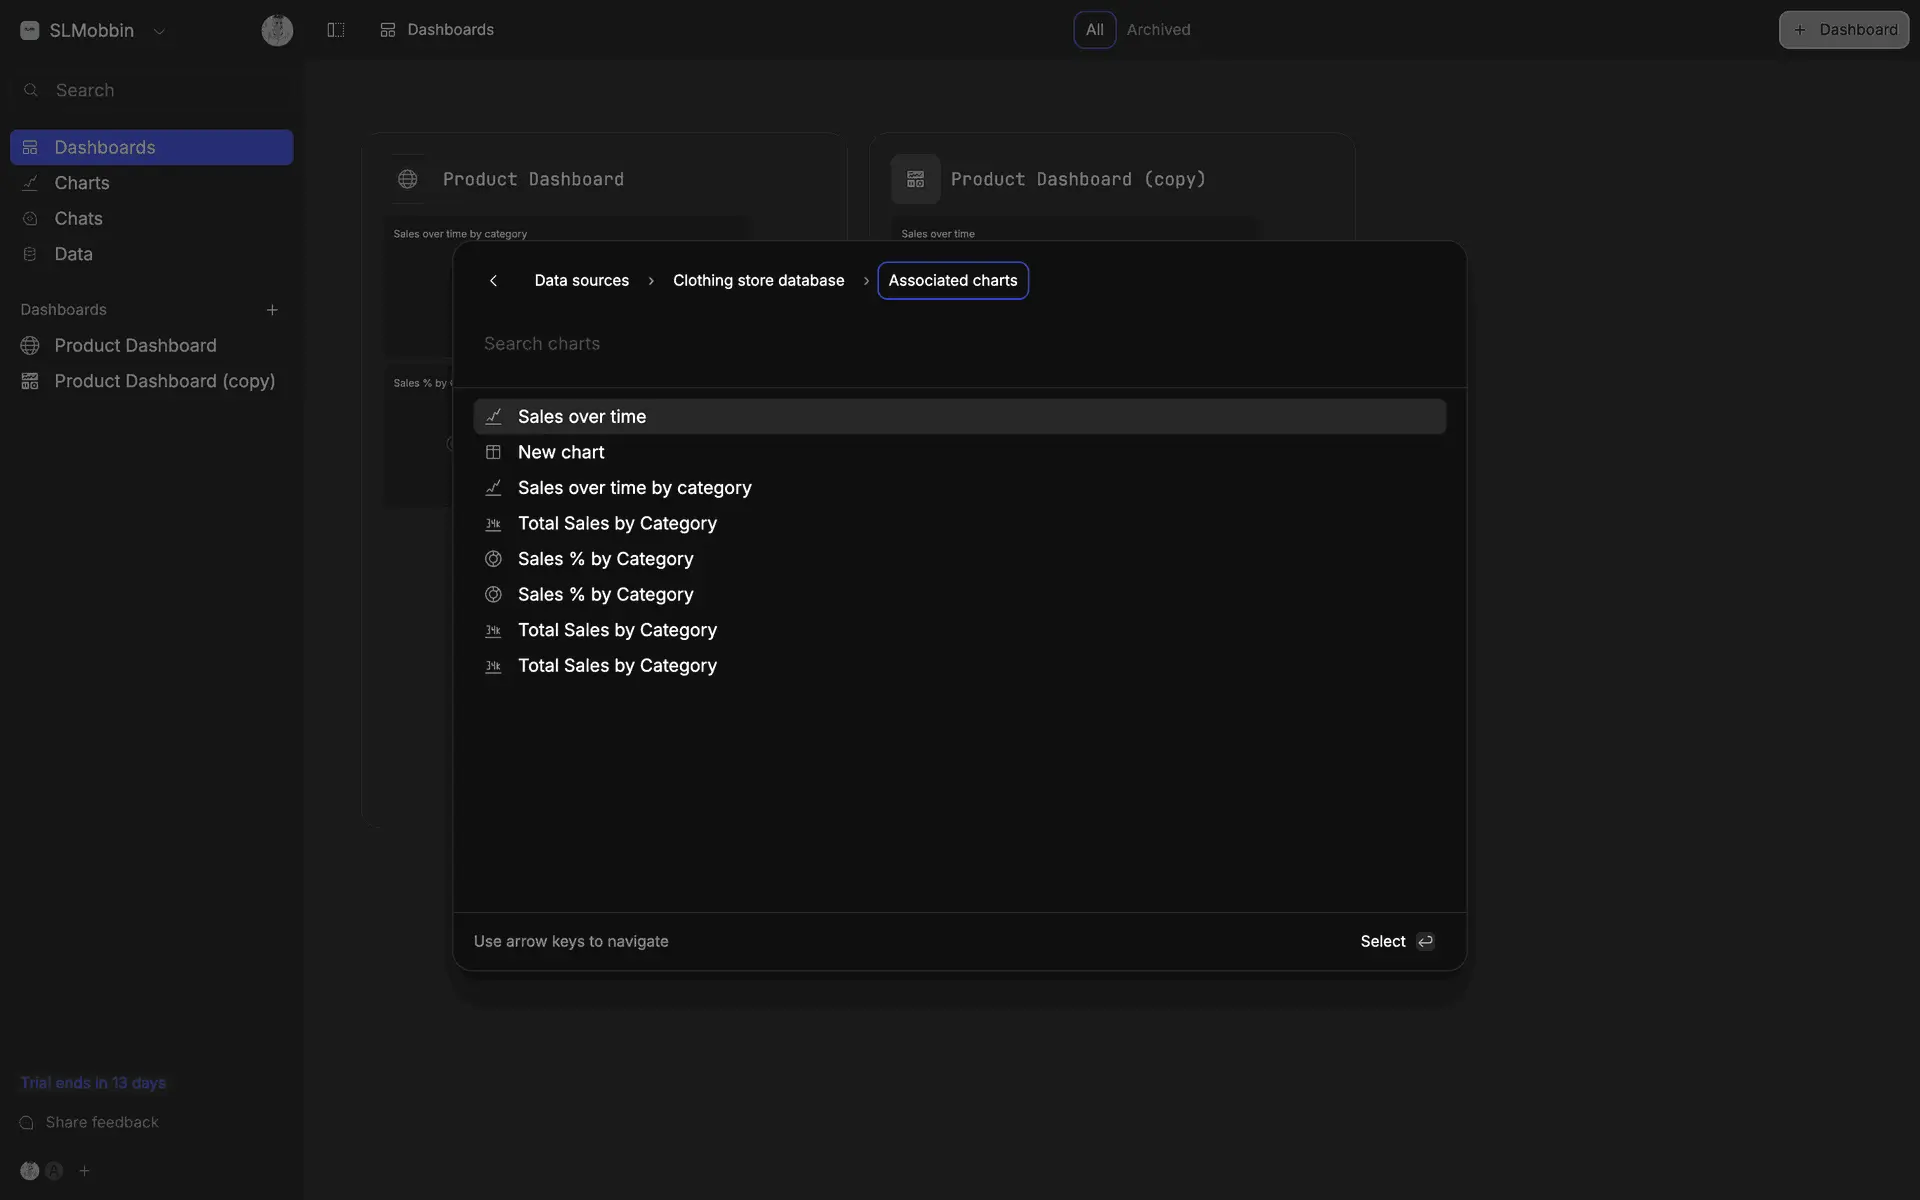Screen dimensions: 1920x1200
Task: Click the user avatar at the top
Action: click(x=277, y=30)
